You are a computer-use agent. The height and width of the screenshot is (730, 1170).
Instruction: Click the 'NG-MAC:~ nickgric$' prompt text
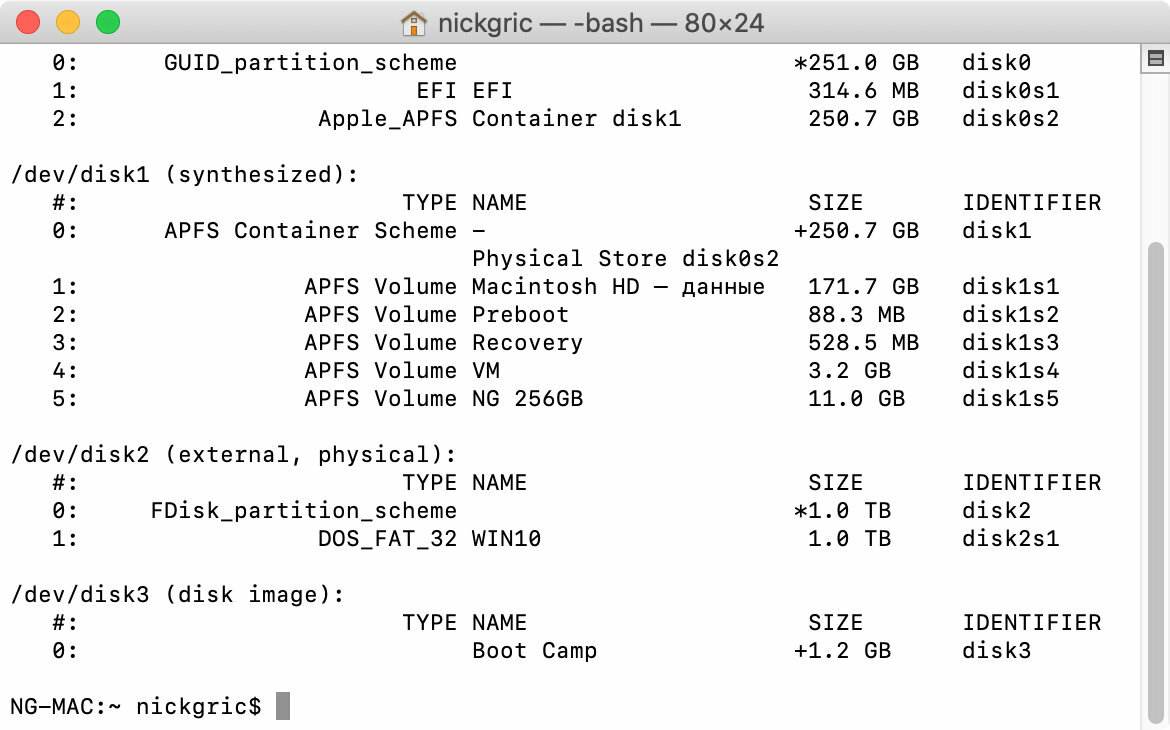pyautogui.click(x=136, y=706)
